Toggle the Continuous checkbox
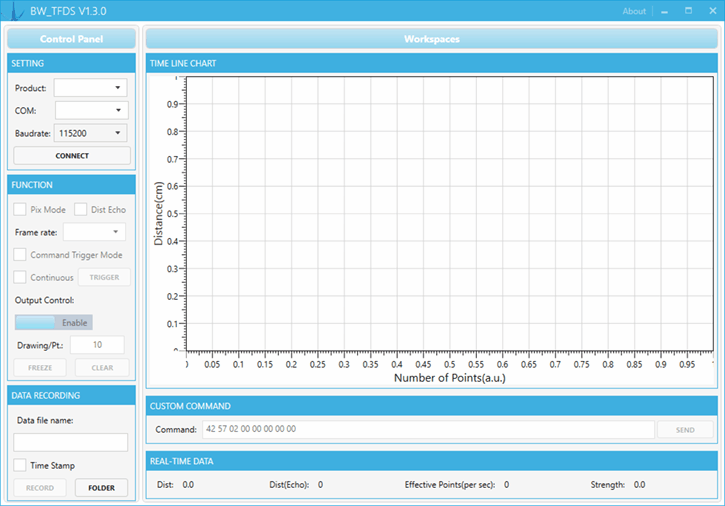This screenshot has width=725, height=506. pyautogui.click(x=20, y=278)
